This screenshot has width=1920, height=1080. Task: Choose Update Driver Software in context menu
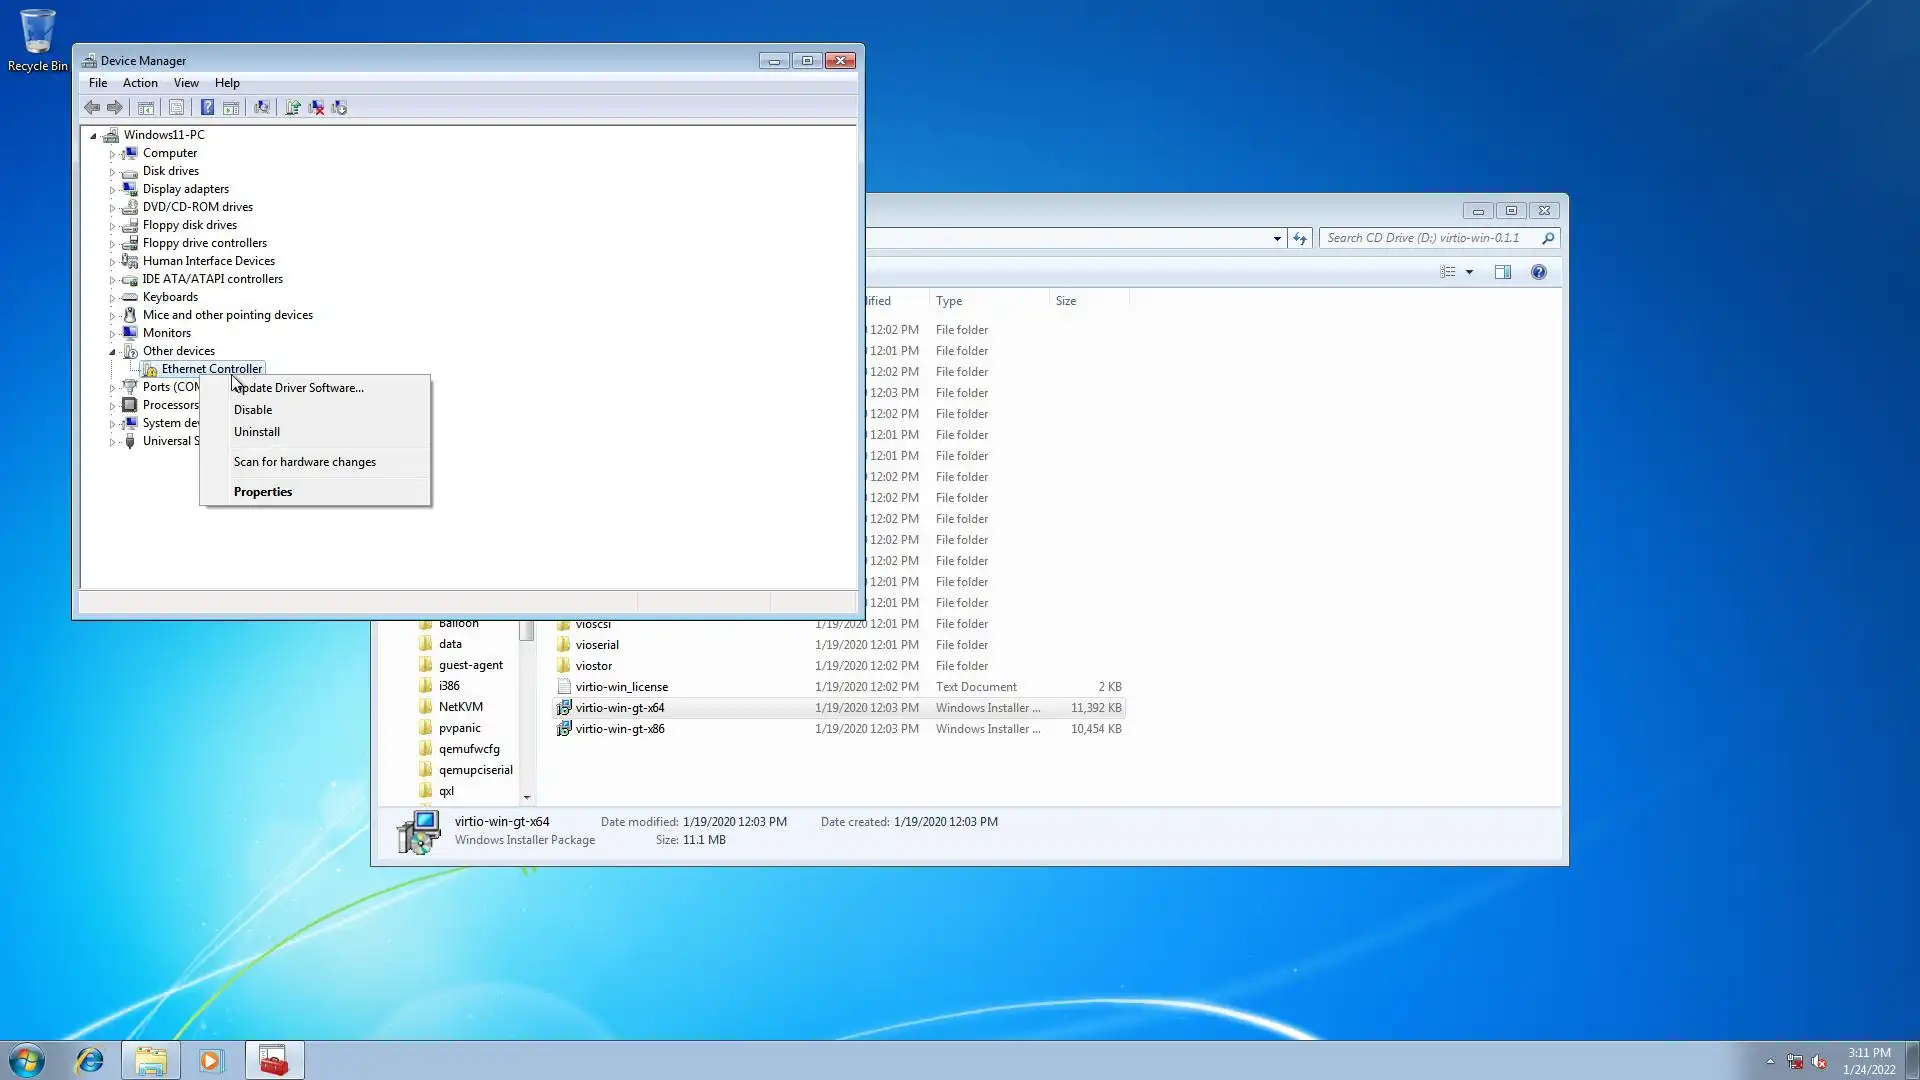click(x=299, y=388)
